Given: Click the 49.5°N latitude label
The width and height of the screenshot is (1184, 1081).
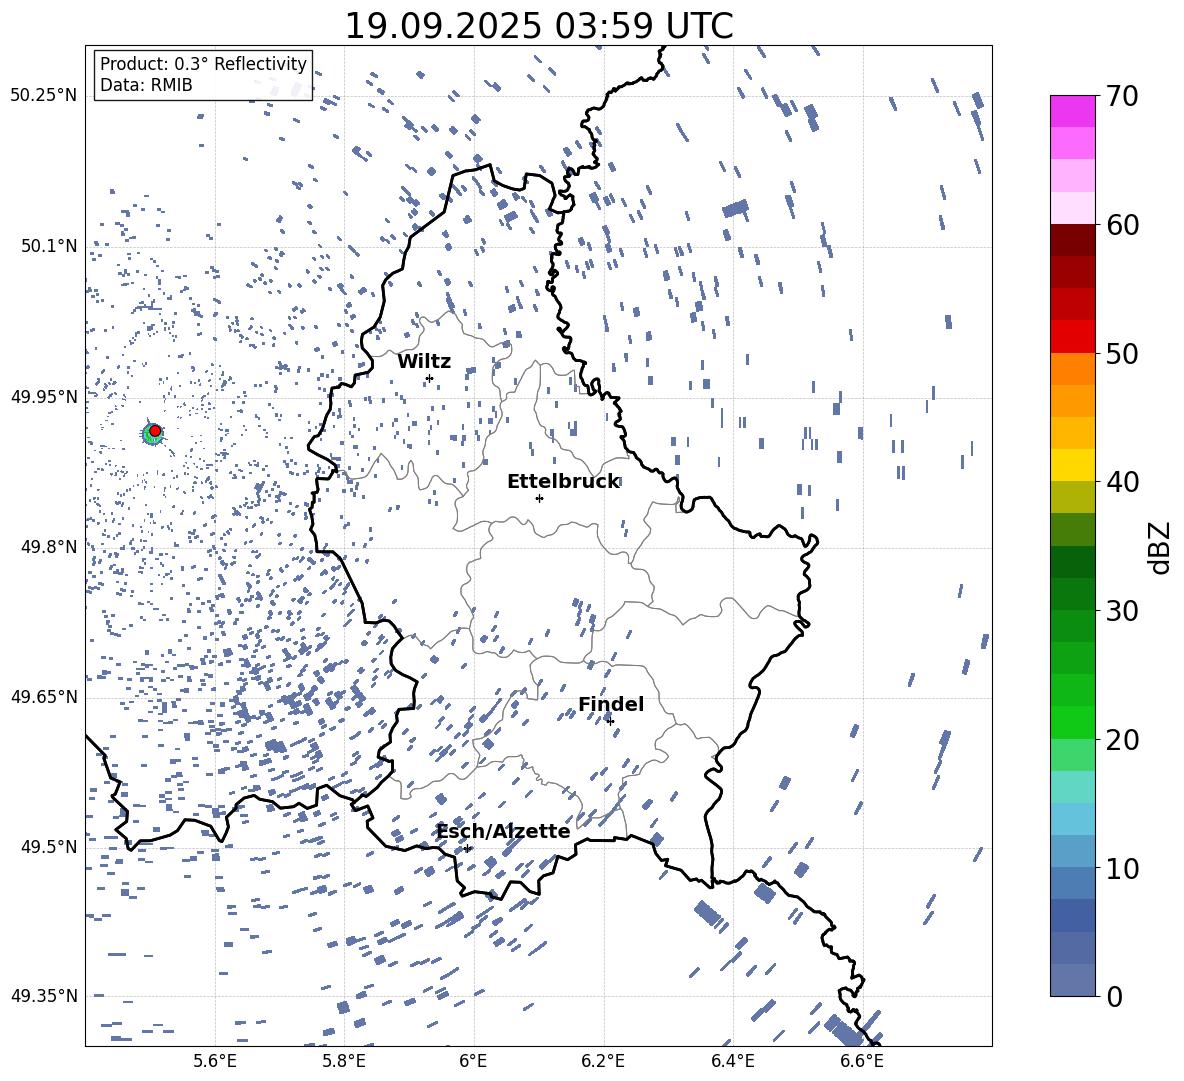Looking at the screenshot, I should point(48,846).
